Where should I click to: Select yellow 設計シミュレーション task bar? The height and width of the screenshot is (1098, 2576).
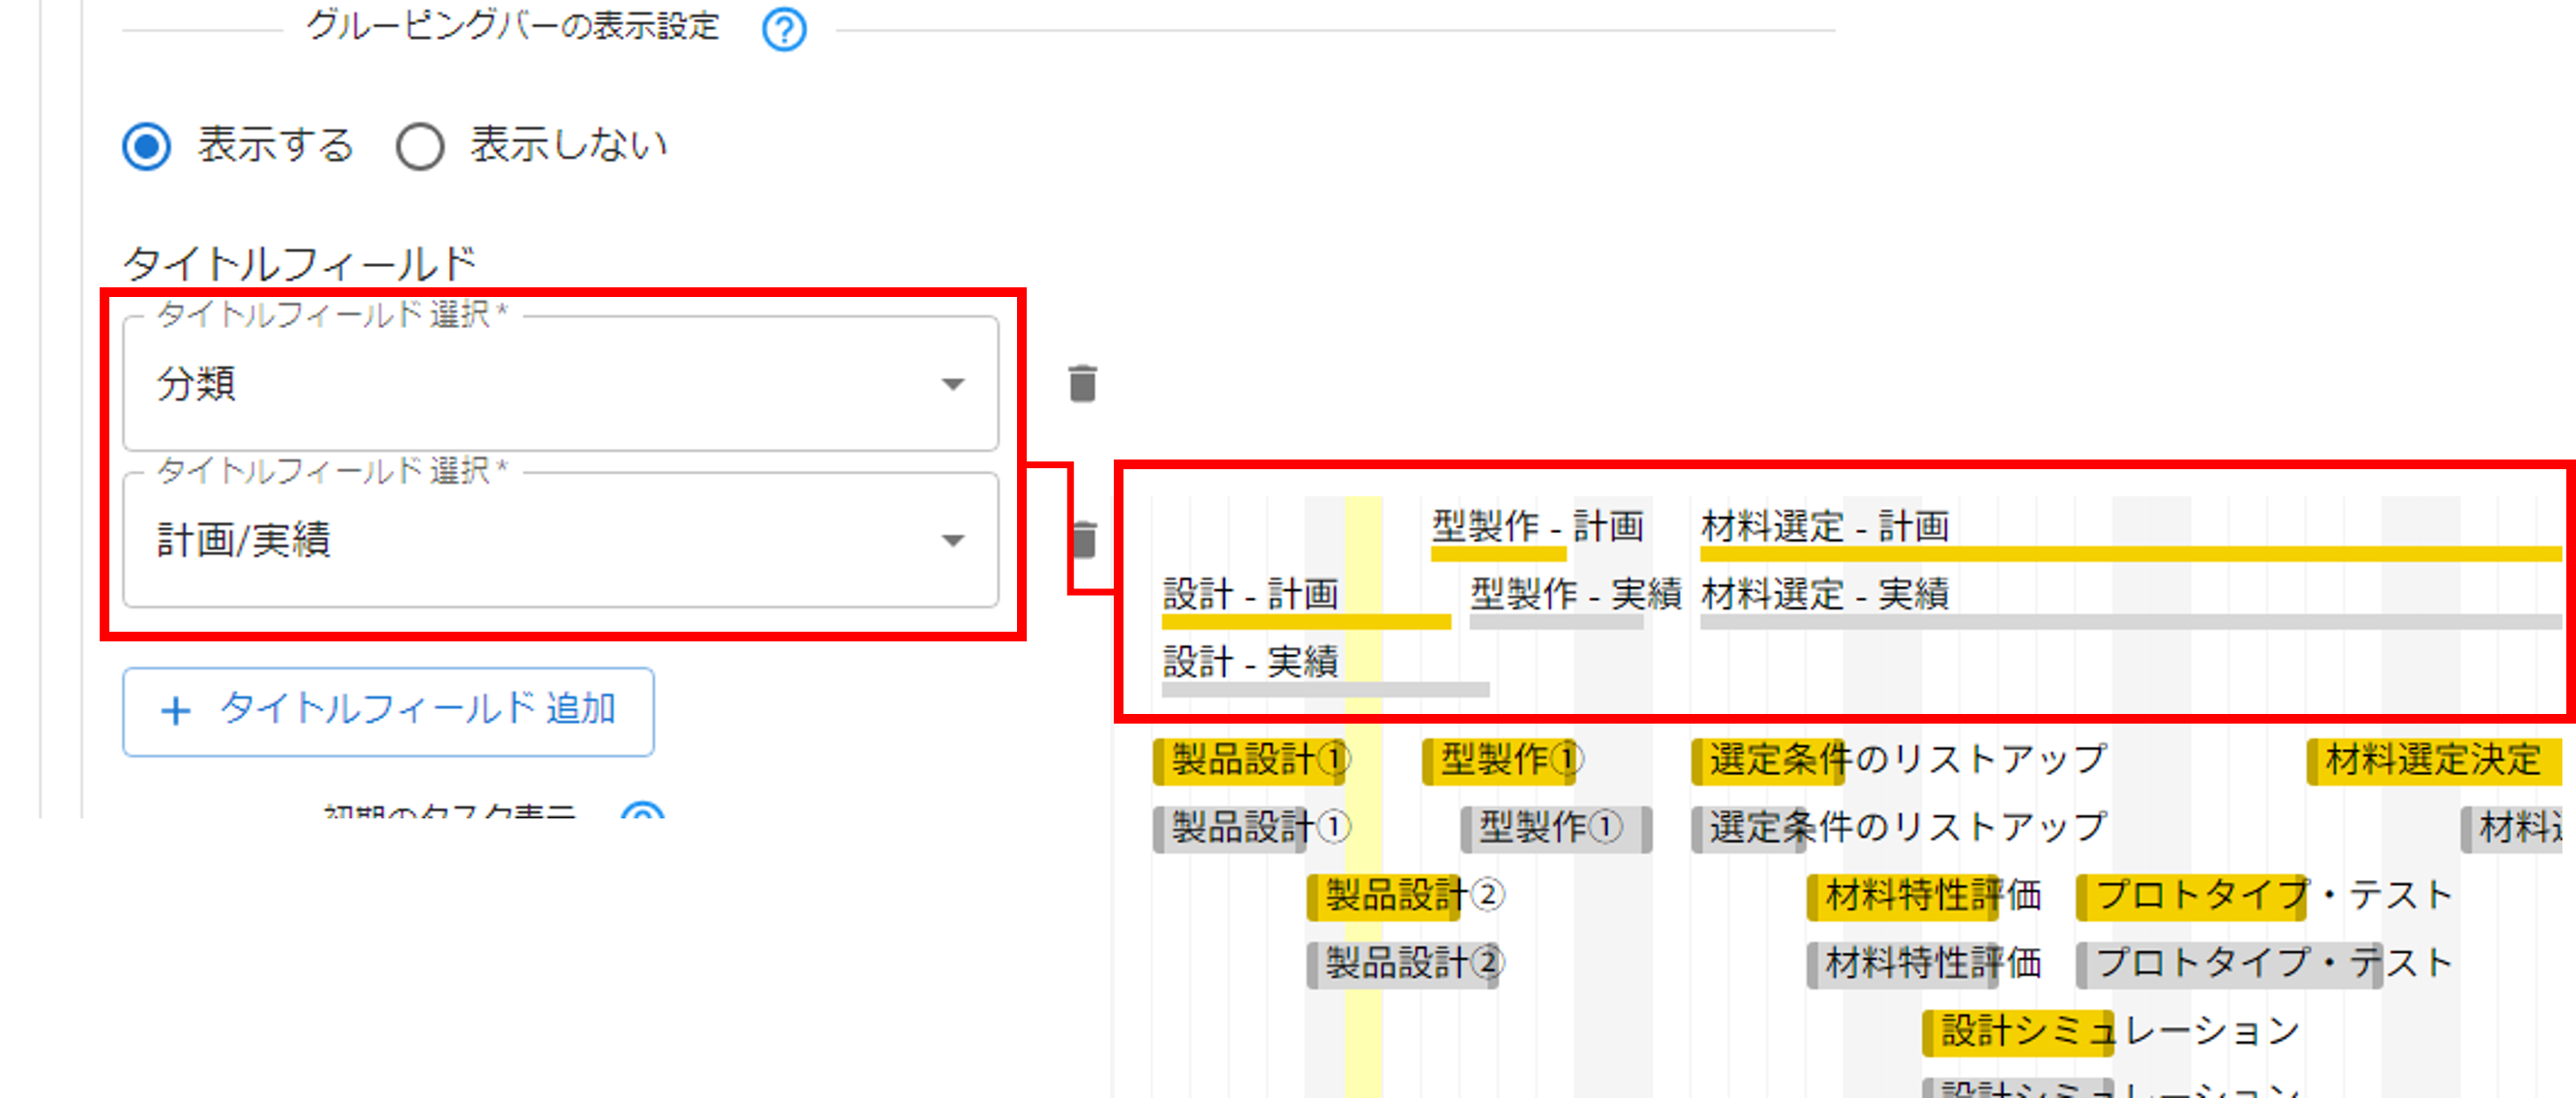coord(2018,1032)
